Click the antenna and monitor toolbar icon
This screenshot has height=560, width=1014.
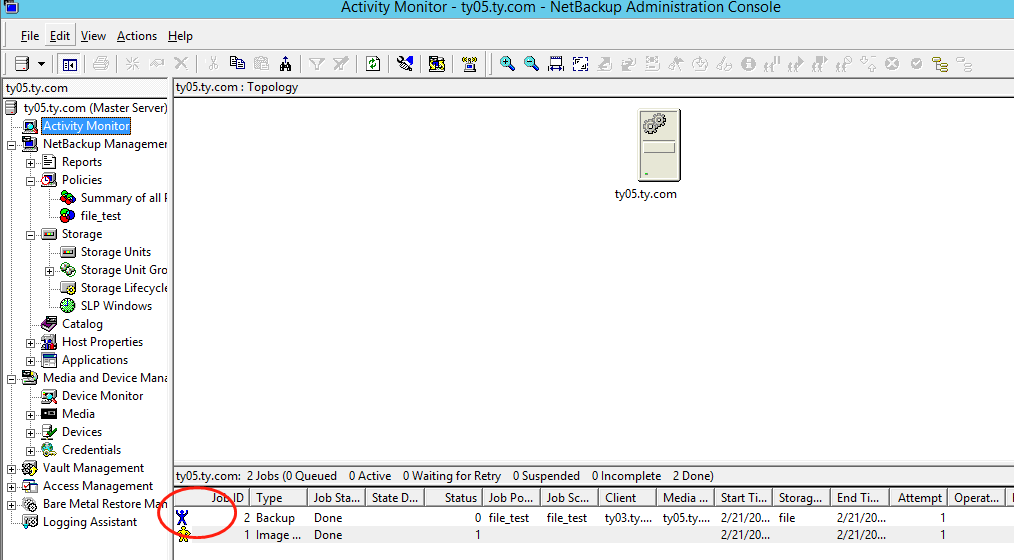469,63
